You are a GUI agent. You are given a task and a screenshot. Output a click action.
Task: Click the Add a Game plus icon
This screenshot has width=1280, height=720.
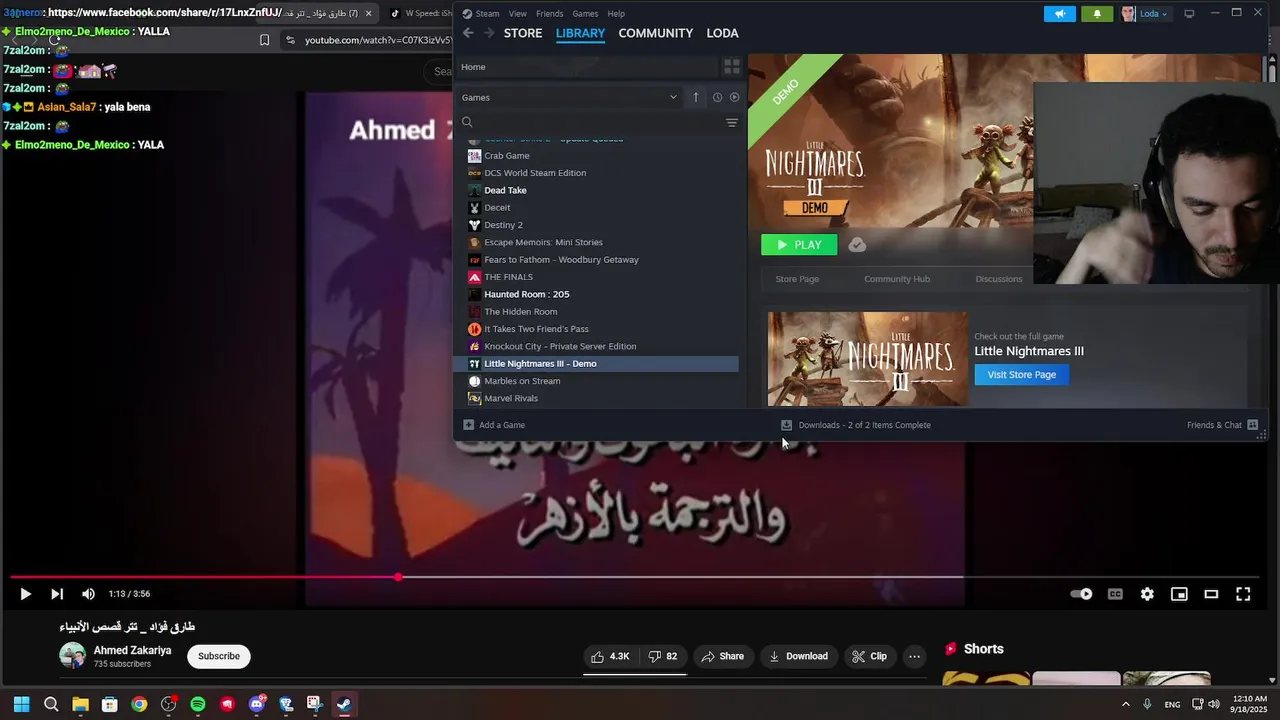tap(468, 425)
